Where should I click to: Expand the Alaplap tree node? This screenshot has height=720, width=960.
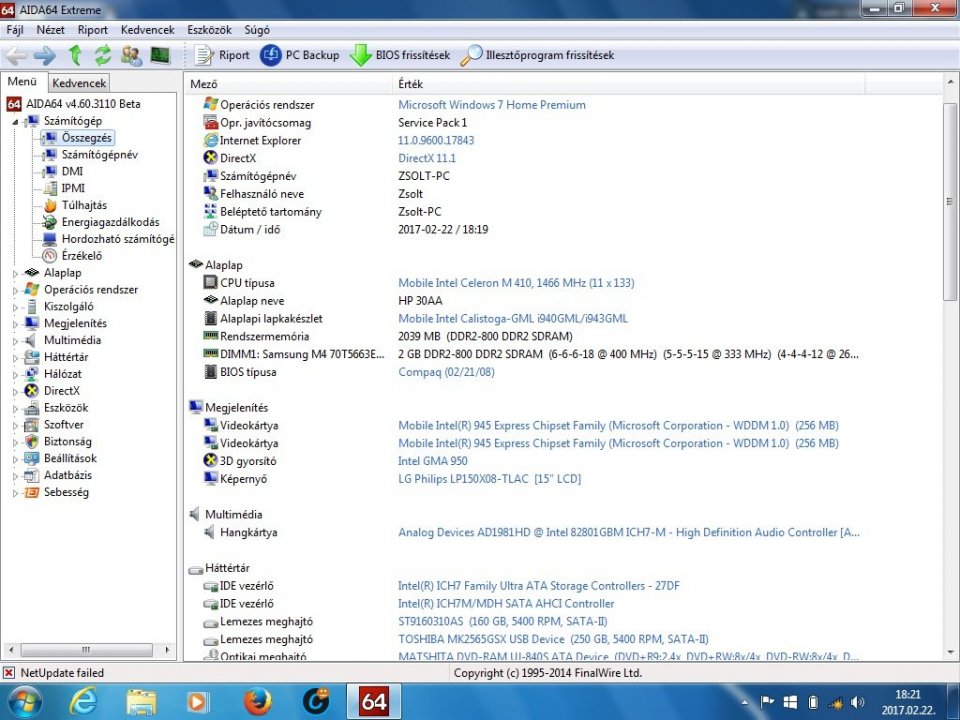(15, 274)
